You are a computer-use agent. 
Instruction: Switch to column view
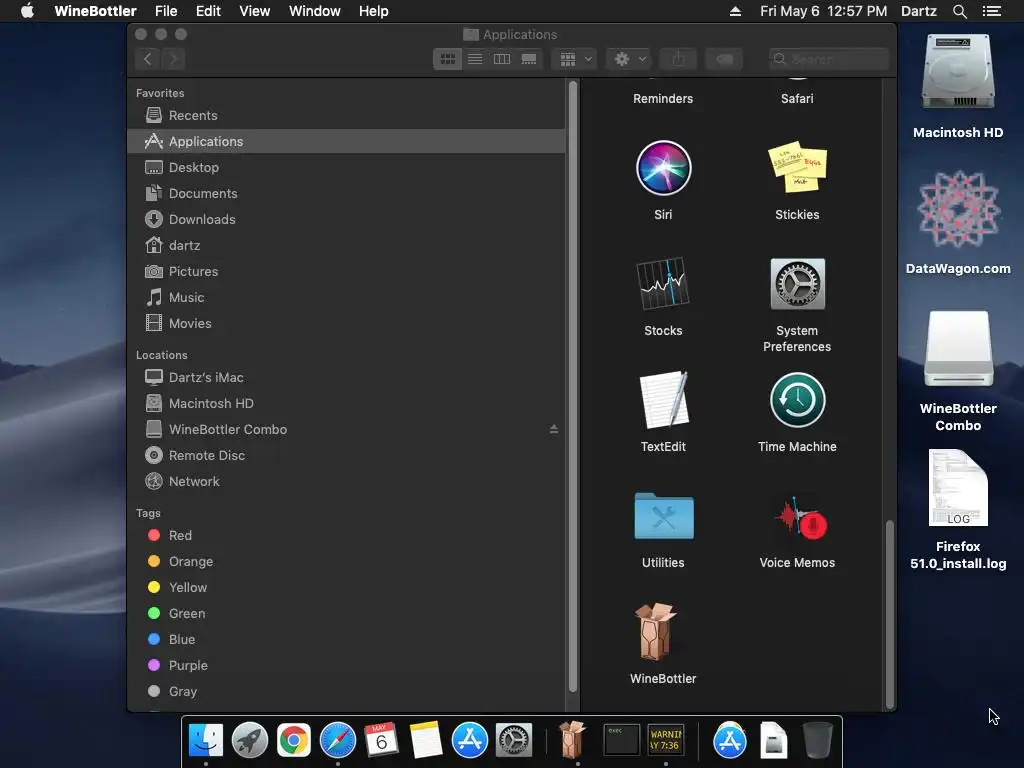502,59
